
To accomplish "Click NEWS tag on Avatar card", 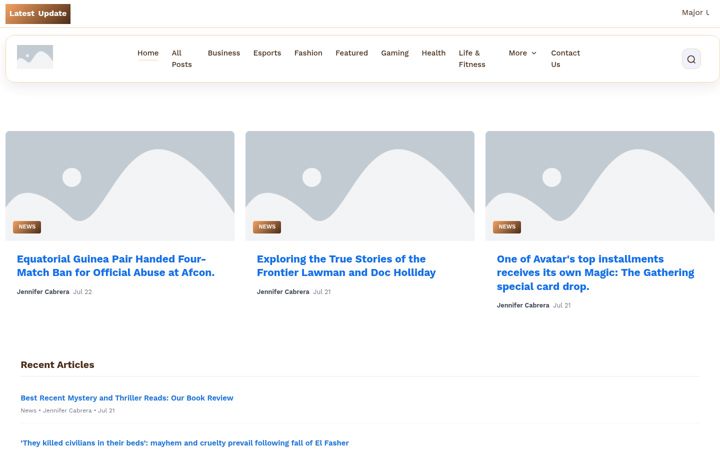I will (507, 227).
